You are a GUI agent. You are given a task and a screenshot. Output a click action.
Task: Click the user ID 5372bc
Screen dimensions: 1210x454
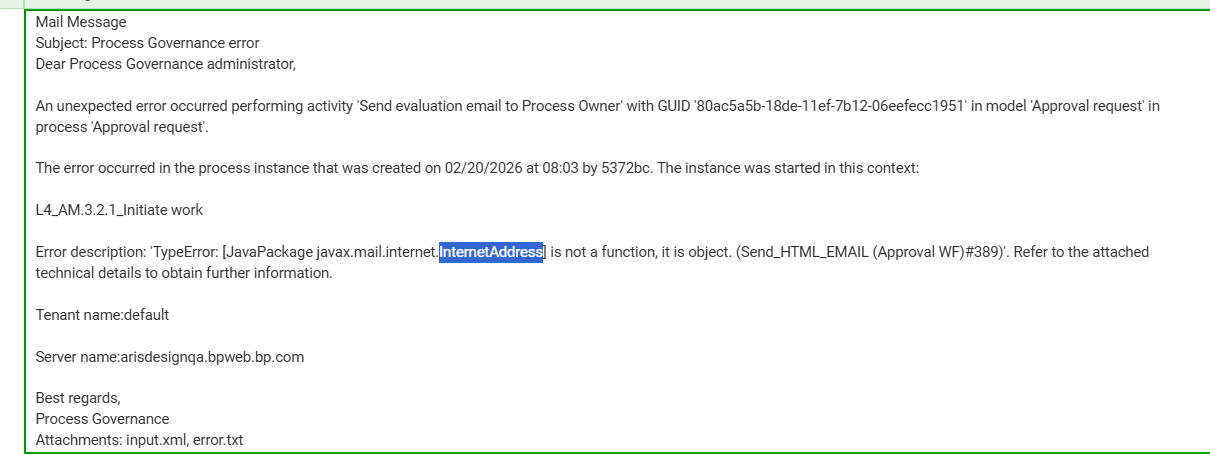click(x=625, y=168)
